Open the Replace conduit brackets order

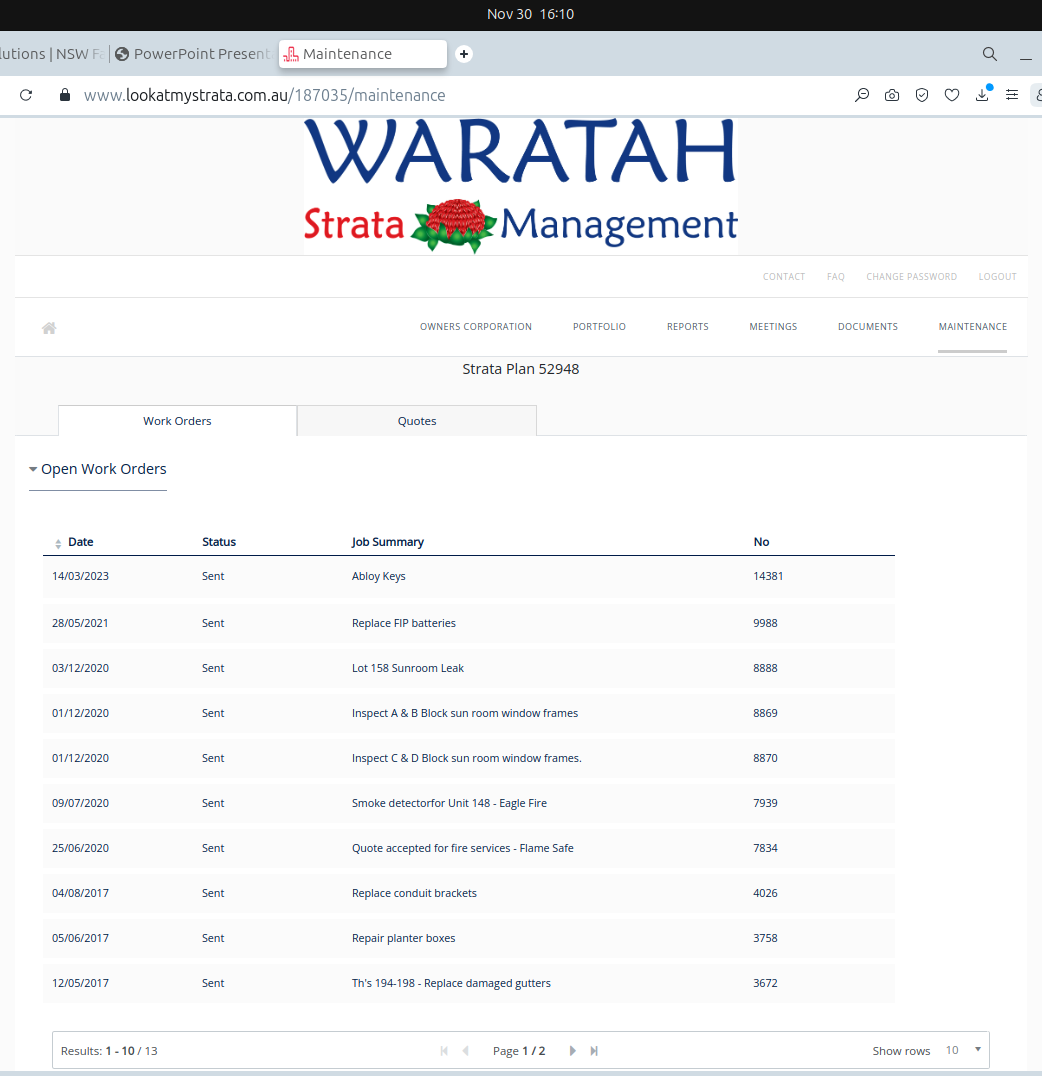click(x=414, y=893)
